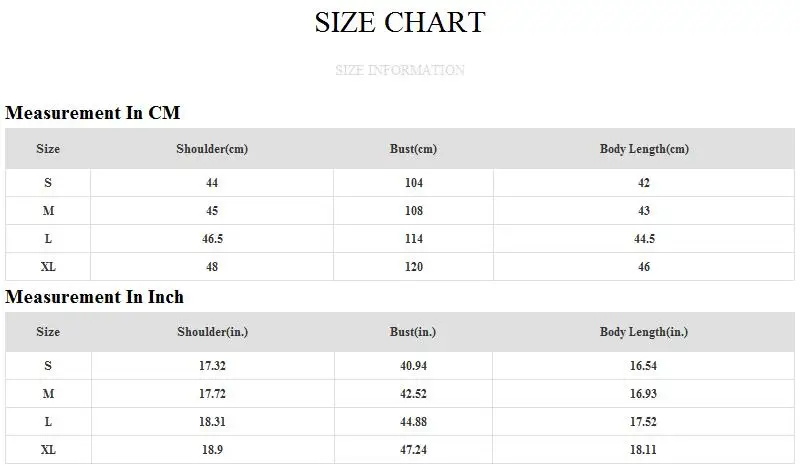Select the 104 bust value cell

click(413, 183)
